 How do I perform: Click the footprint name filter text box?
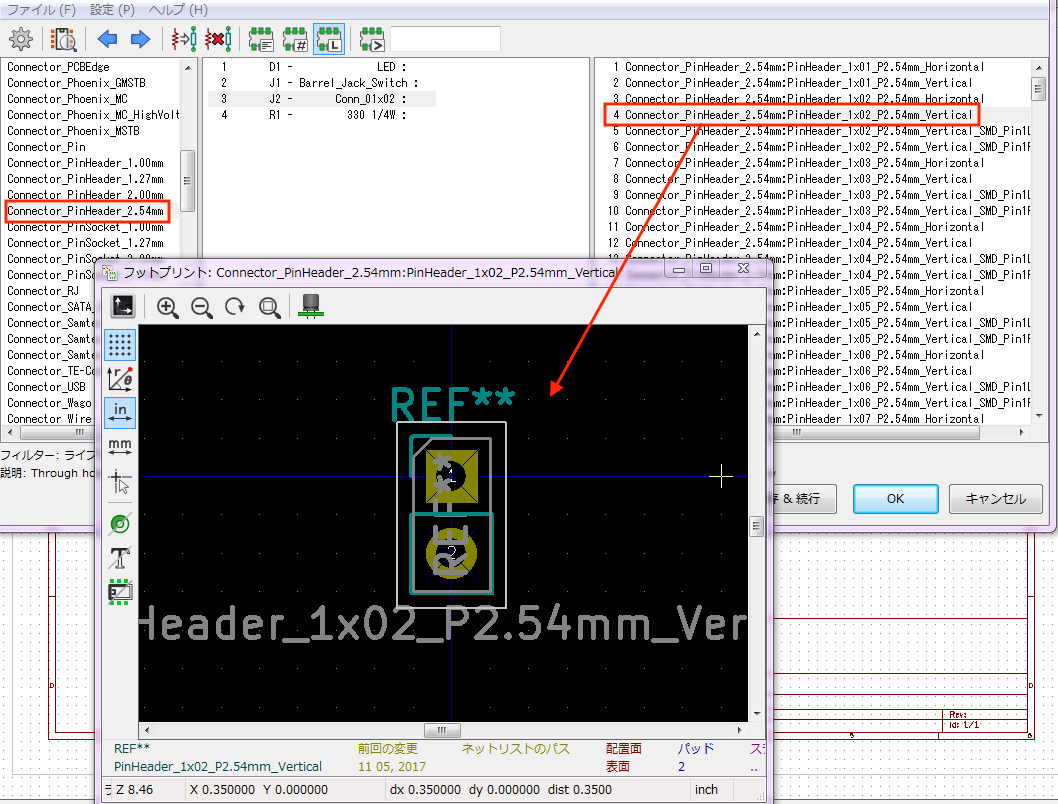(445, 39)
